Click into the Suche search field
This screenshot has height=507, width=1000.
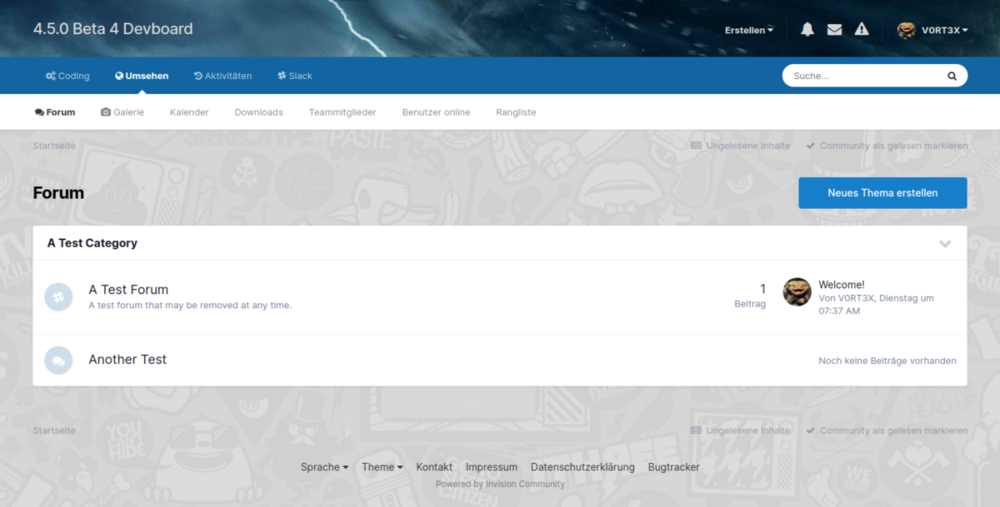865,76
